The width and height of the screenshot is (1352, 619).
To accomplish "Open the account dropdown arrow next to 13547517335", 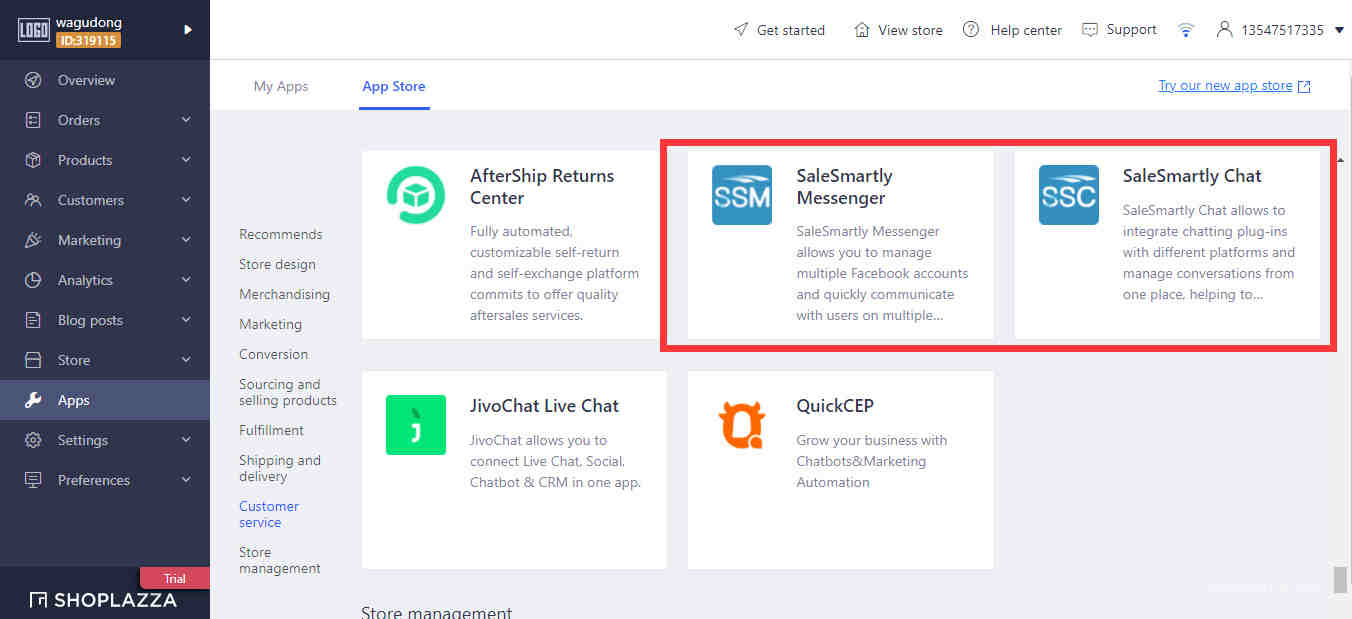I will (1339, 30).
